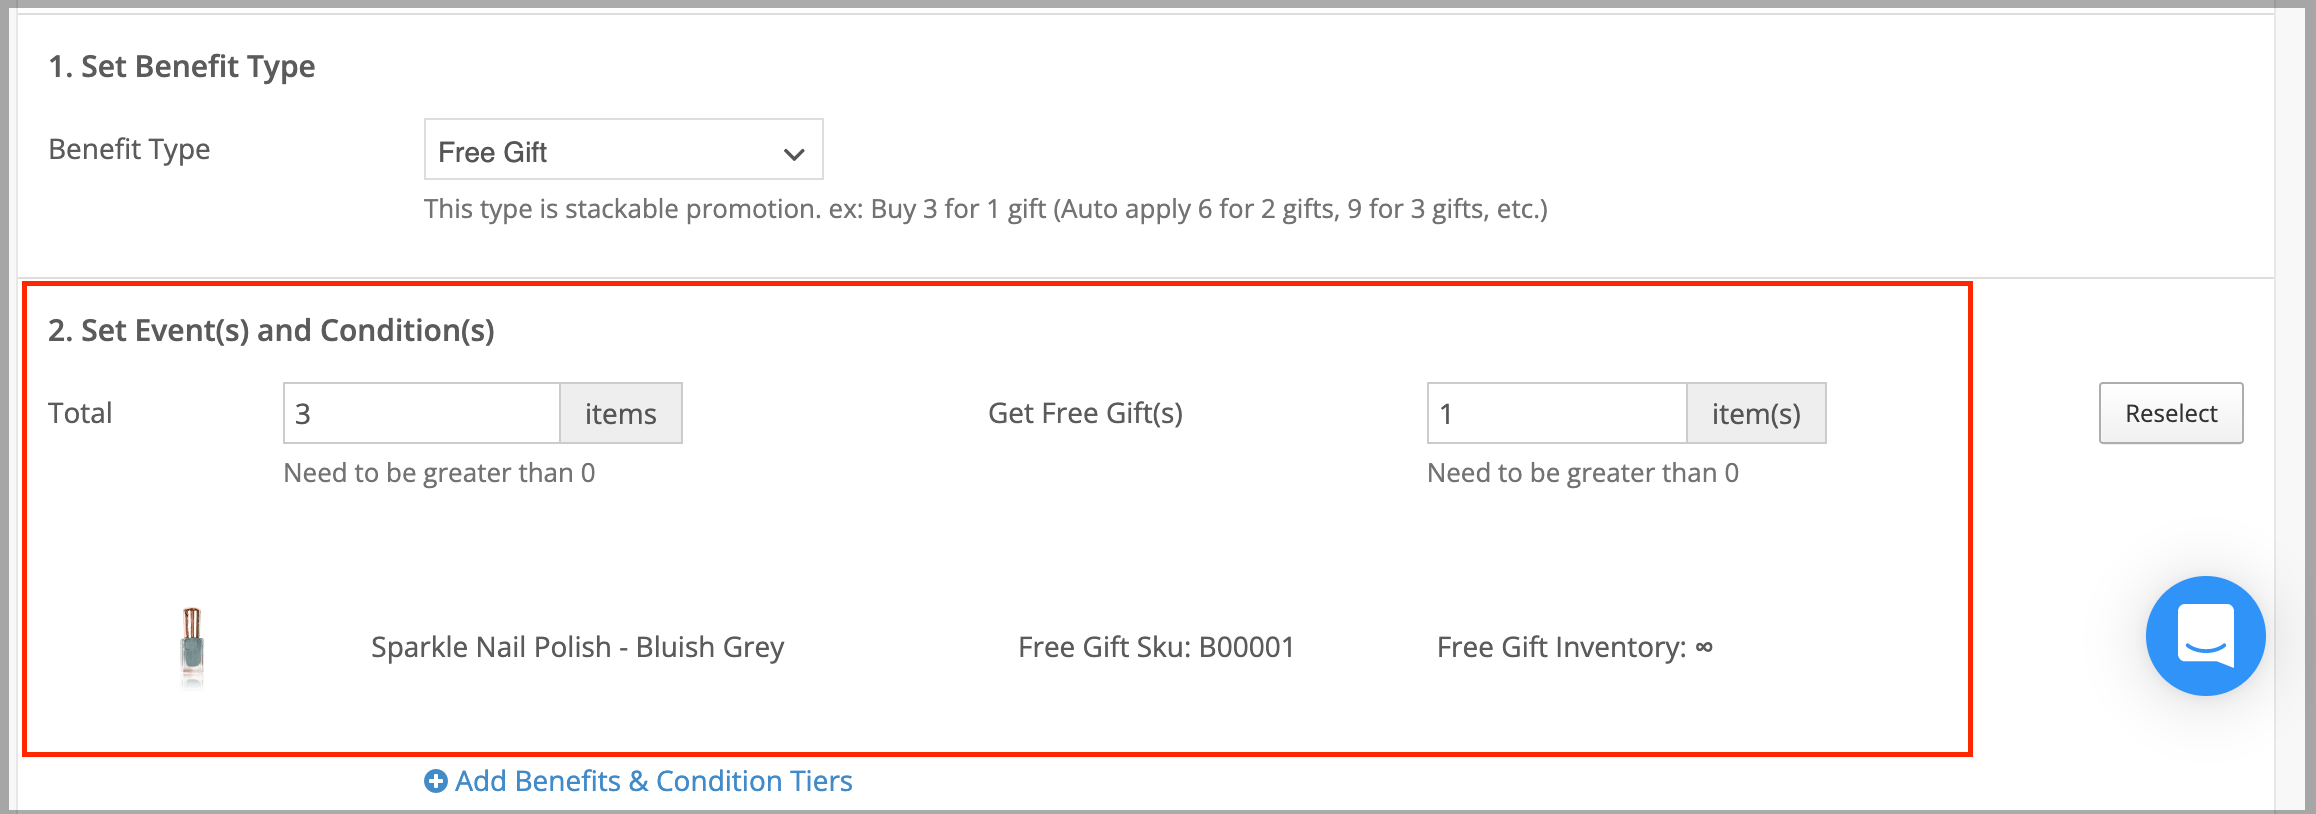Click the 'item(s)' unit addon label

(1756, 413)
